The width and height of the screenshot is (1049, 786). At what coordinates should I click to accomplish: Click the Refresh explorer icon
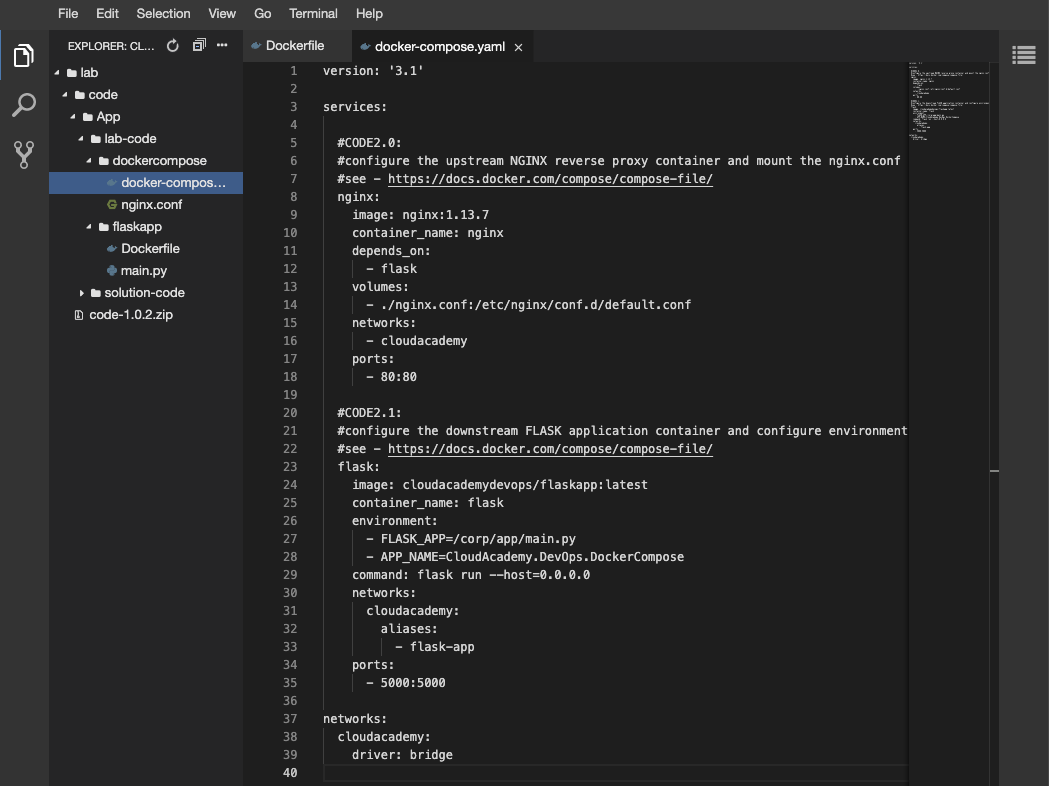click(172, 46)
